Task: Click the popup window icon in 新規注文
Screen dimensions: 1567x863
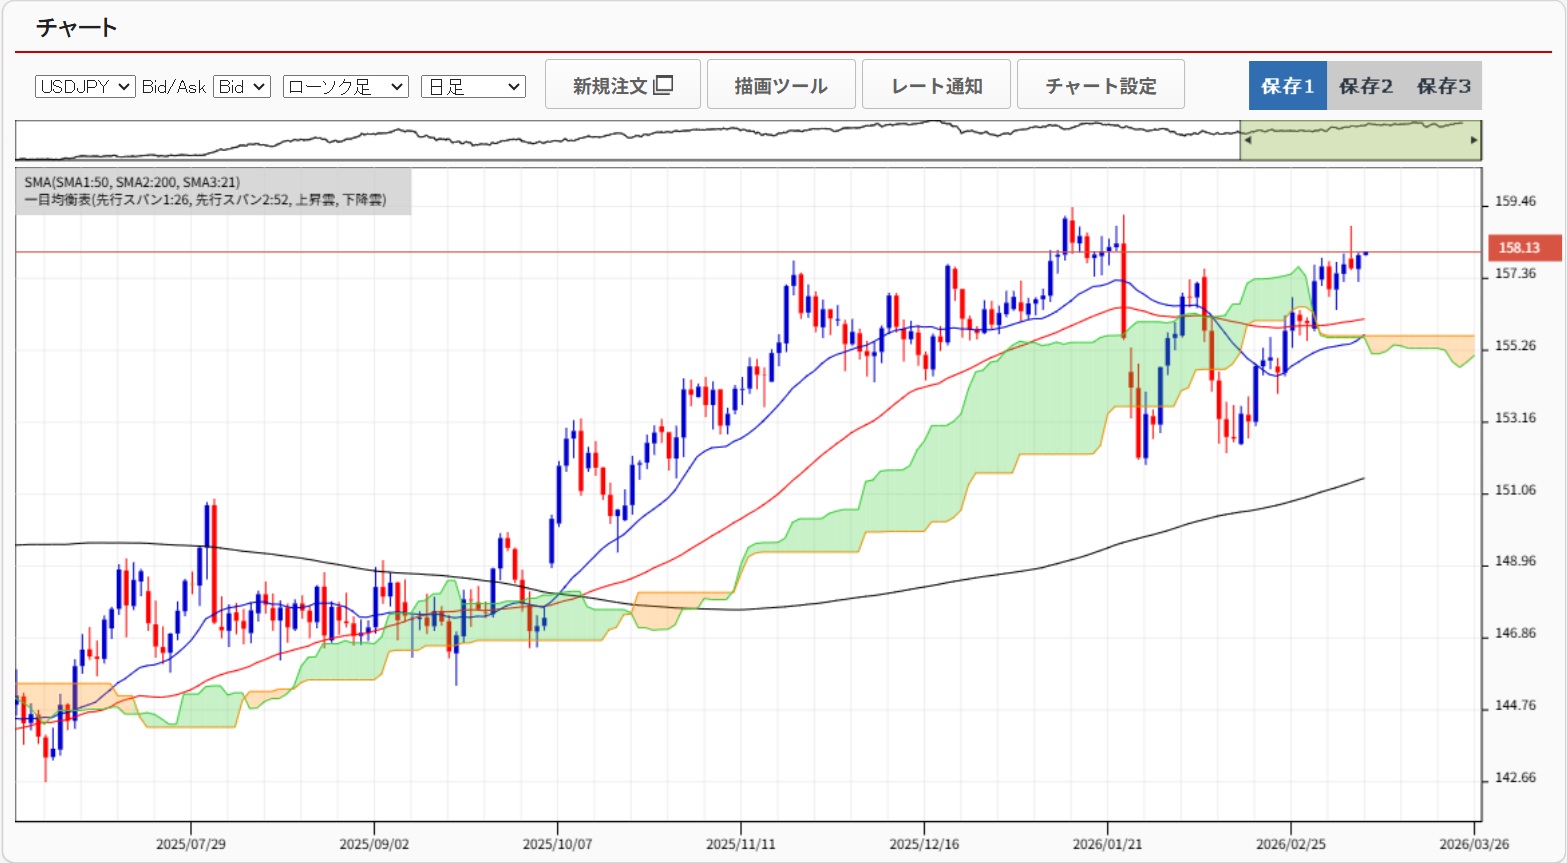Action: pyautogui.click(x=663, y=85)
